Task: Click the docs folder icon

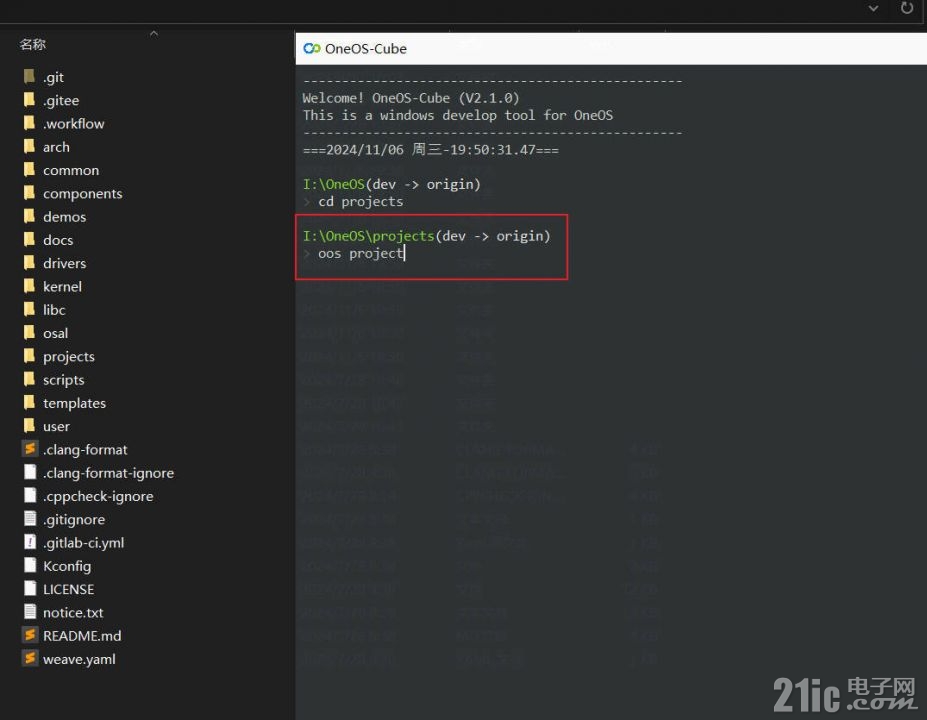Action: point(29,239)
